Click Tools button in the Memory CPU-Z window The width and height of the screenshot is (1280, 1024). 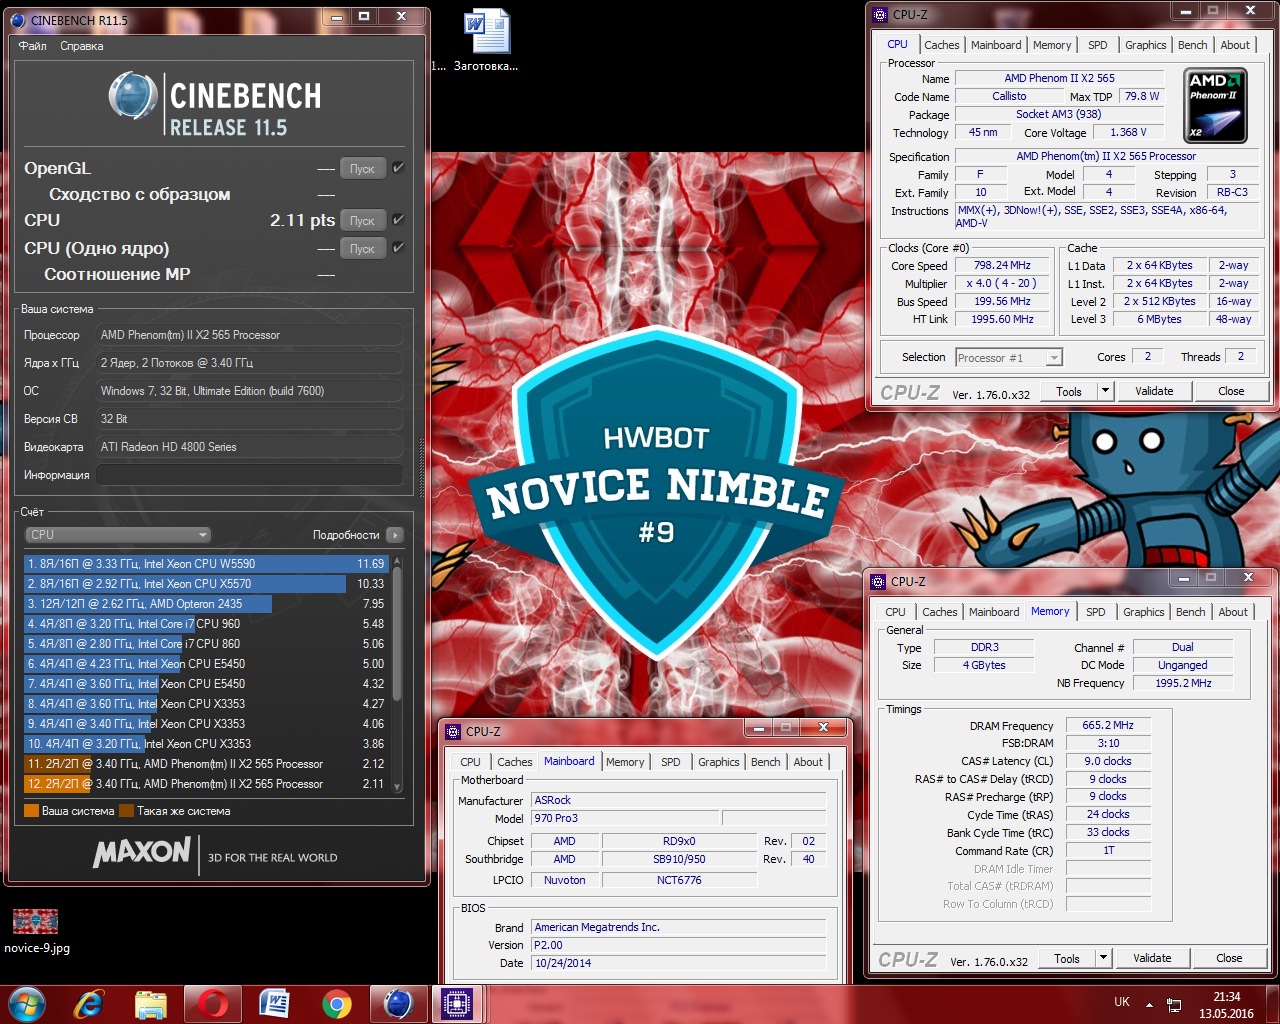pos(1066,958)
